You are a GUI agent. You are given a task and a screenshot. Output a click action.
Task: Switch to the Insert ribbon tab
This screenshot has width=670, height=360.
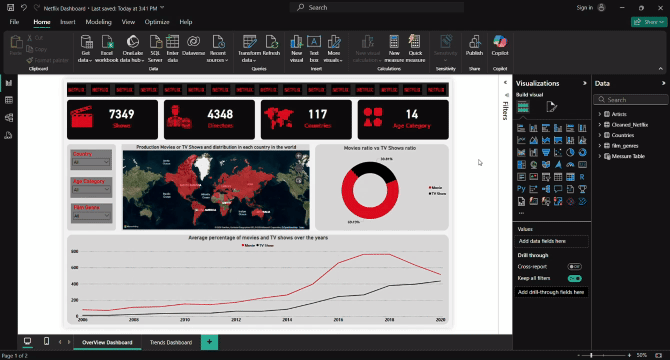tap(68, 22)
